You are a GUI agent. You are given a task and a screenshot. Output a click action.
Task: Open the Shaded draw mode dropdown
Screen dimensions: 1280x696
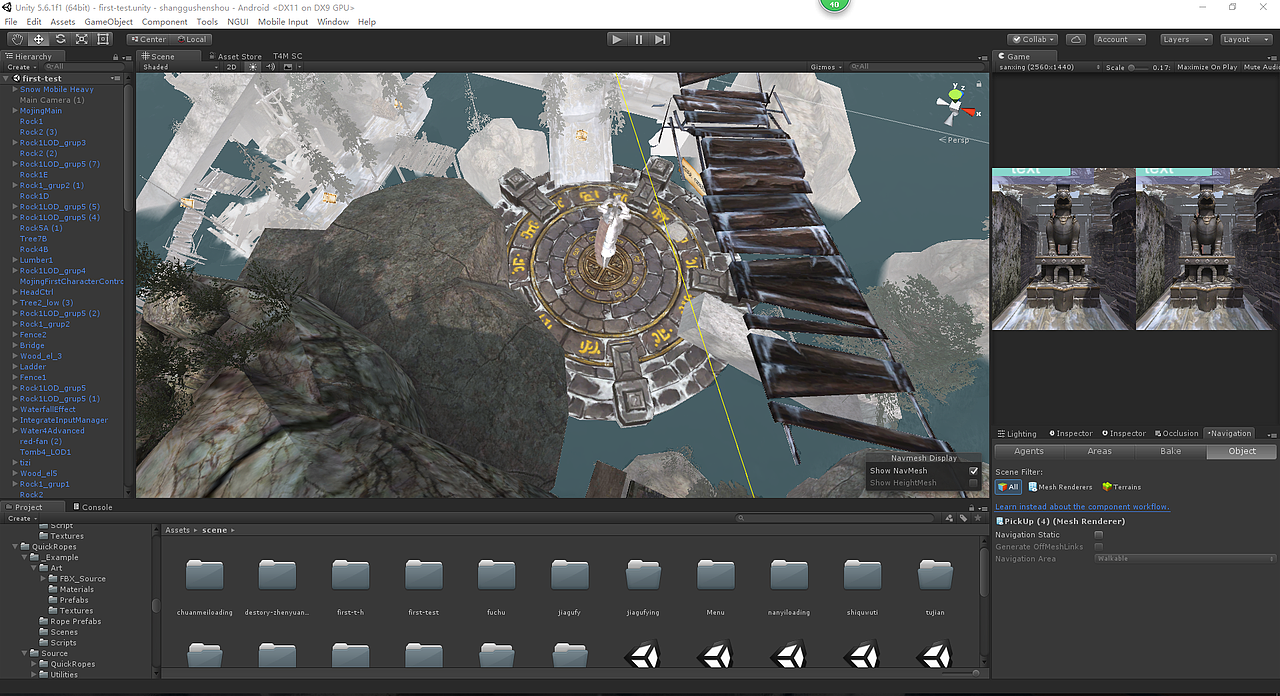click(179, 67)
